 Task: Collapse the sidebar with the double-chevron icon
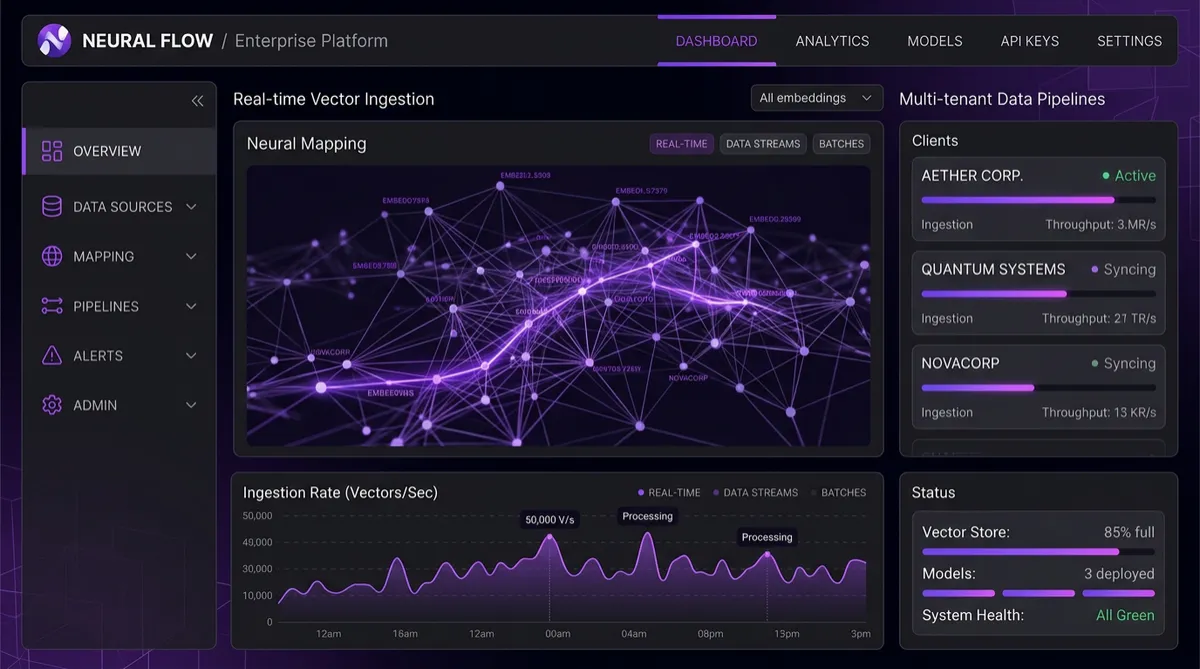click(x=197, y=100)
